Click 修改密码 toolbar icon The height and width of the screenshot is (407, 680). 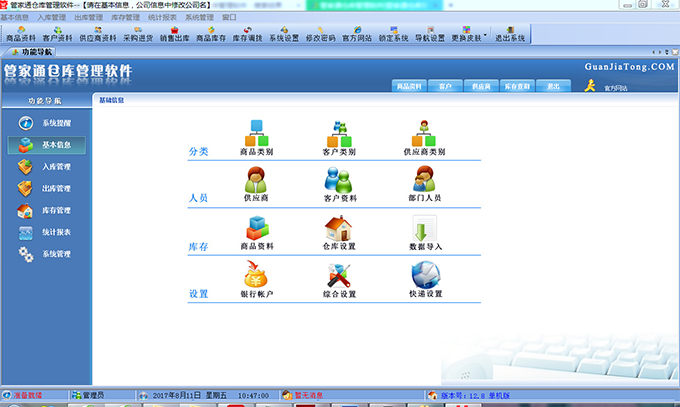tap(320, 34)
